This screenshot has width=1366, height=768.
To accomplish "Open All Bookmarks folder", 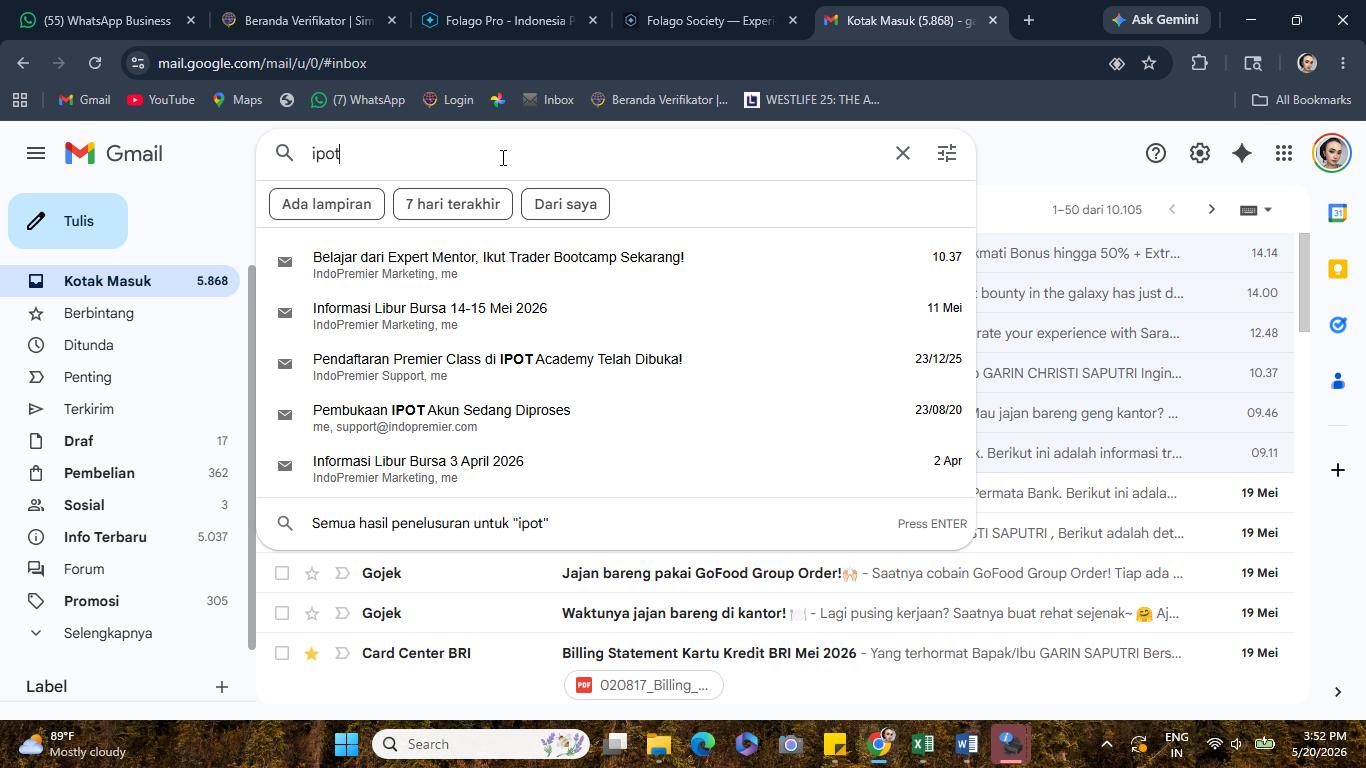I will (1301, 100).
